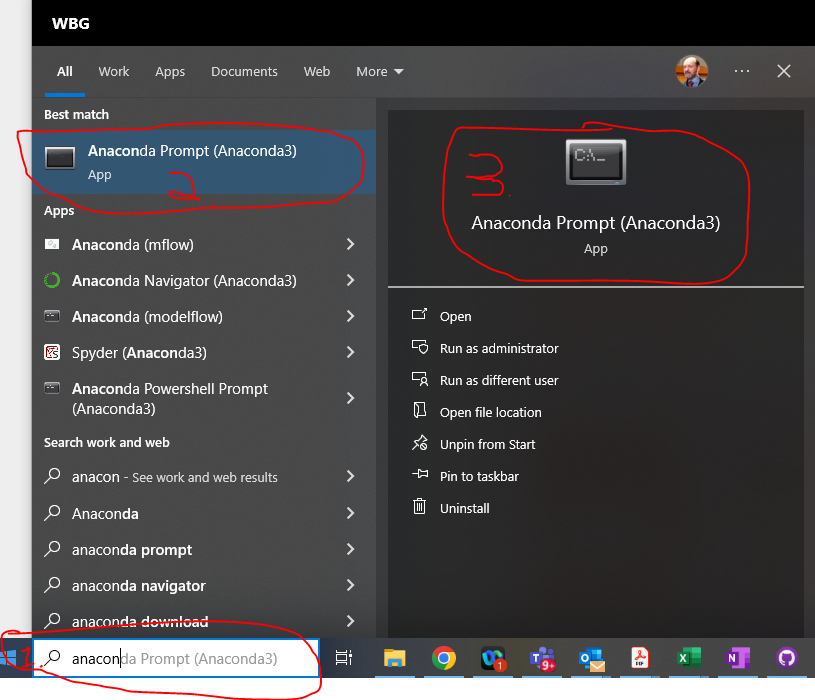This screenshot has height=700, width=815.
Task: Open the More filter dropdown
Action: pos(379,72)
